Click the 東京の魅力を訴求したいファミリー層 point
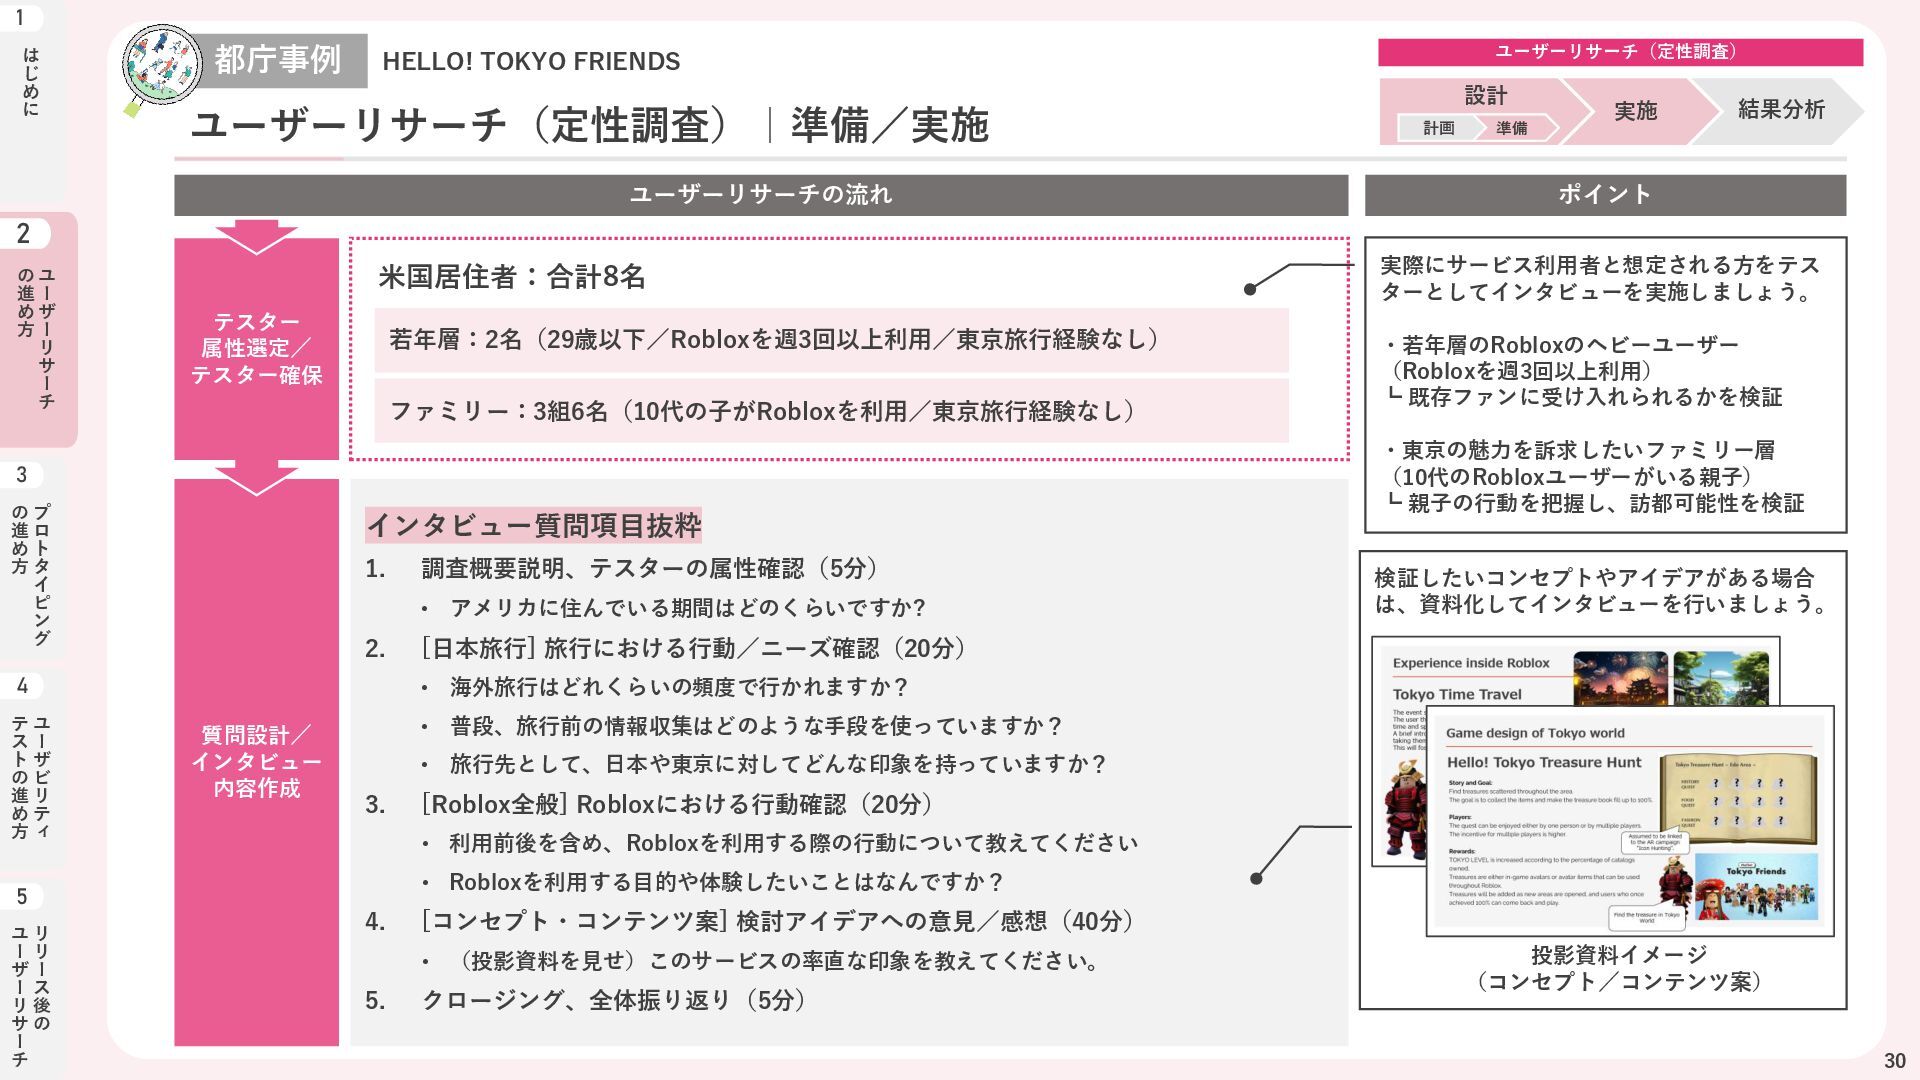This screenshot has width=1920, height=1080. tap(1594, 477)
